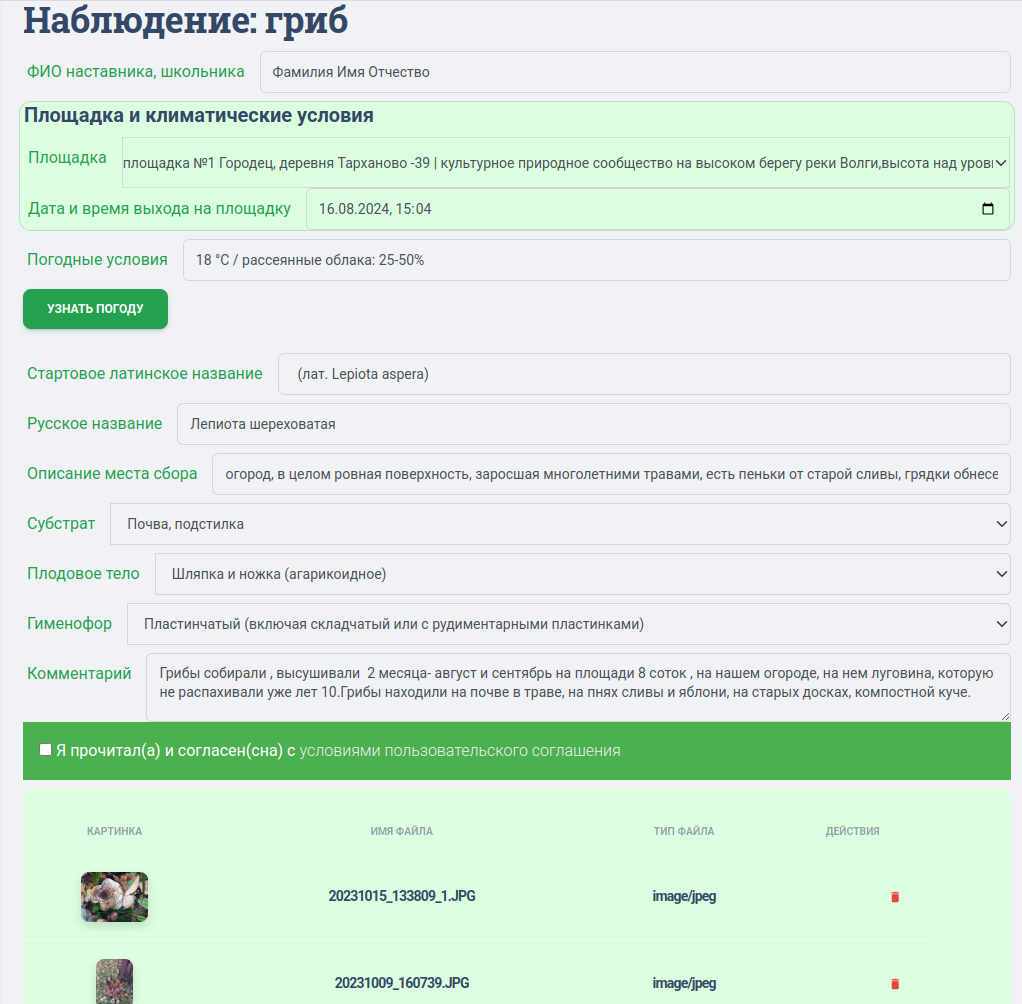This screenshot has width=1022, height=1004.
Task: Open the user agreement terms link
Action: point(459,751)
